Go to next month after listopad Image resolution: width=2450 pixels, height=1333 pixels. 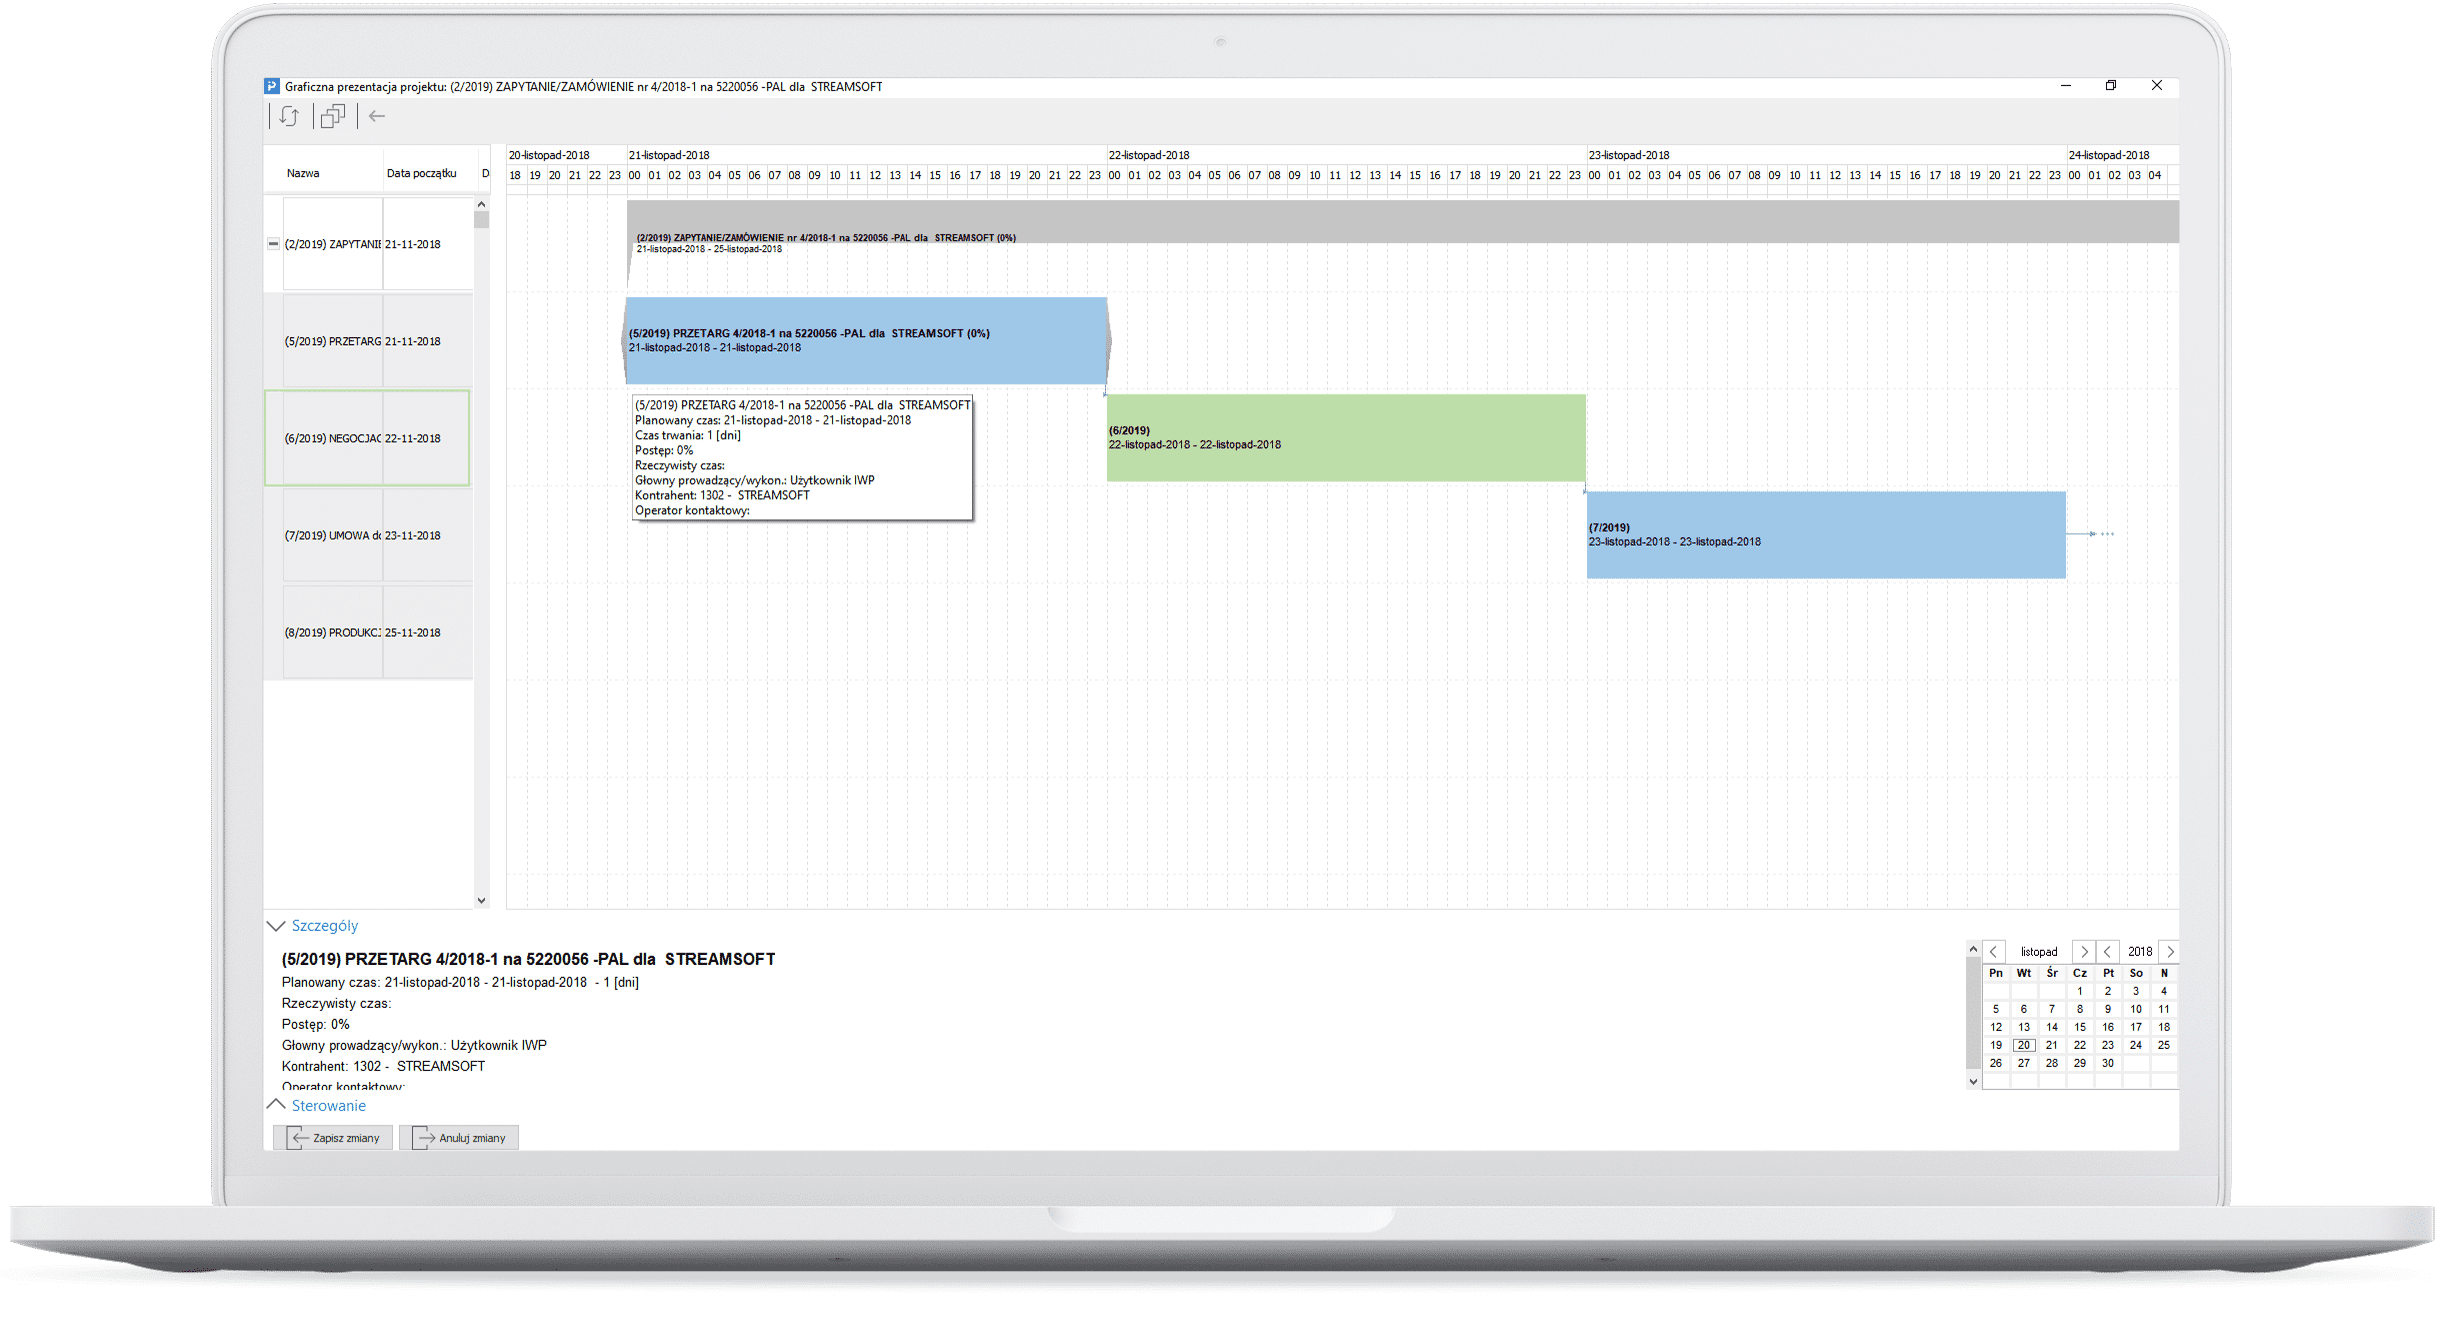point(2084,951)
